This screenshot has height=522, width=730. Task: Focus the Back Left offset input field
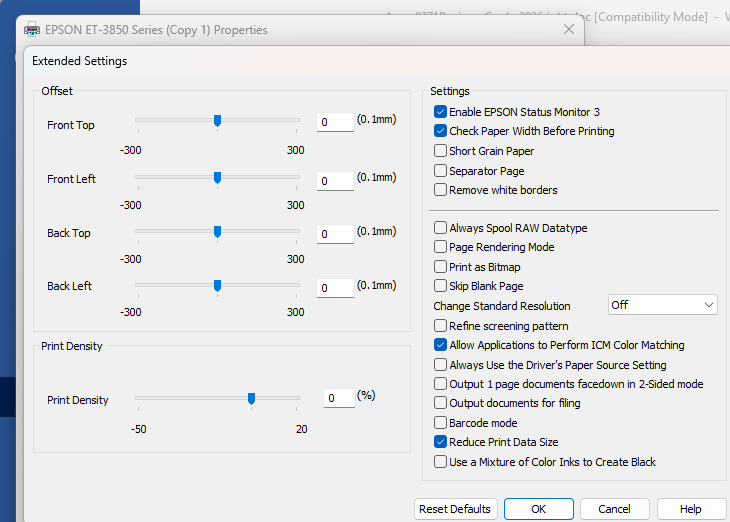335,288
